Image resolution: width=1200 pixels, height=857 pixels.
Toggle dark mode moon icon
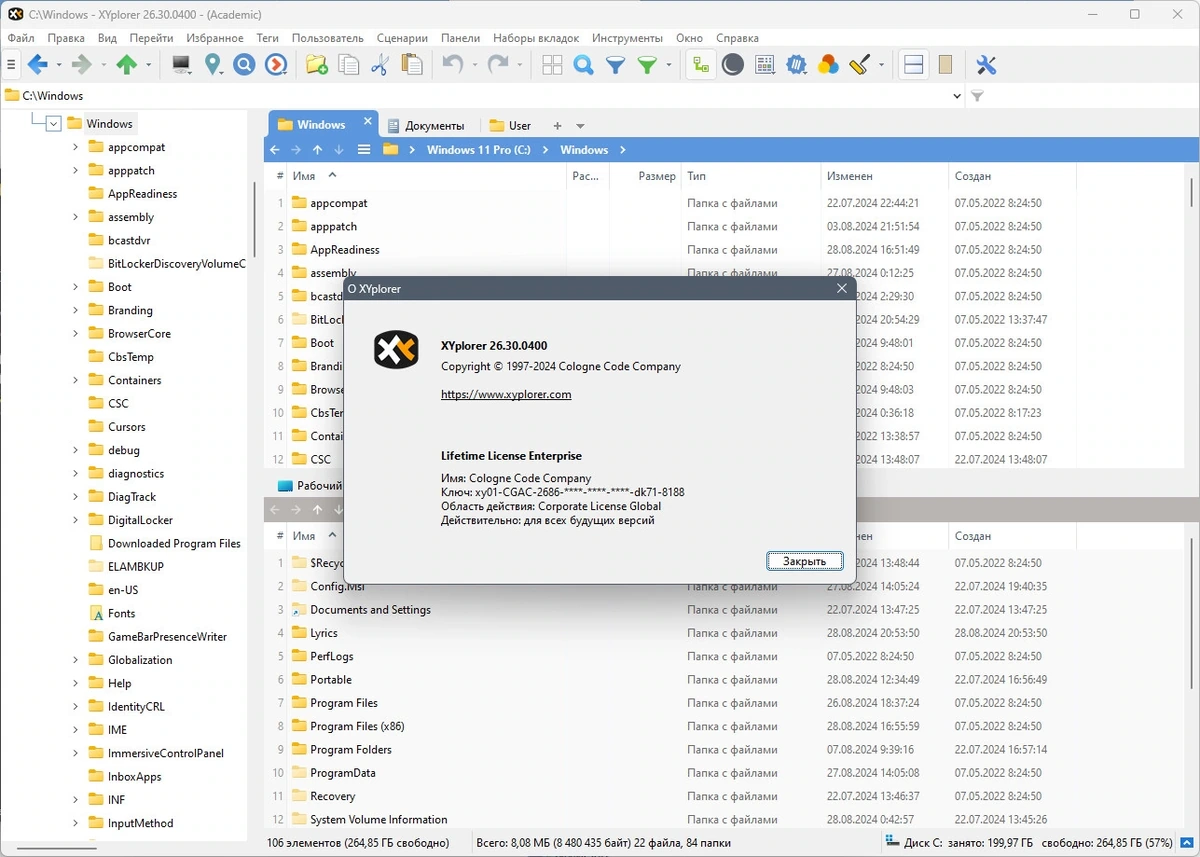pos(733,65)
